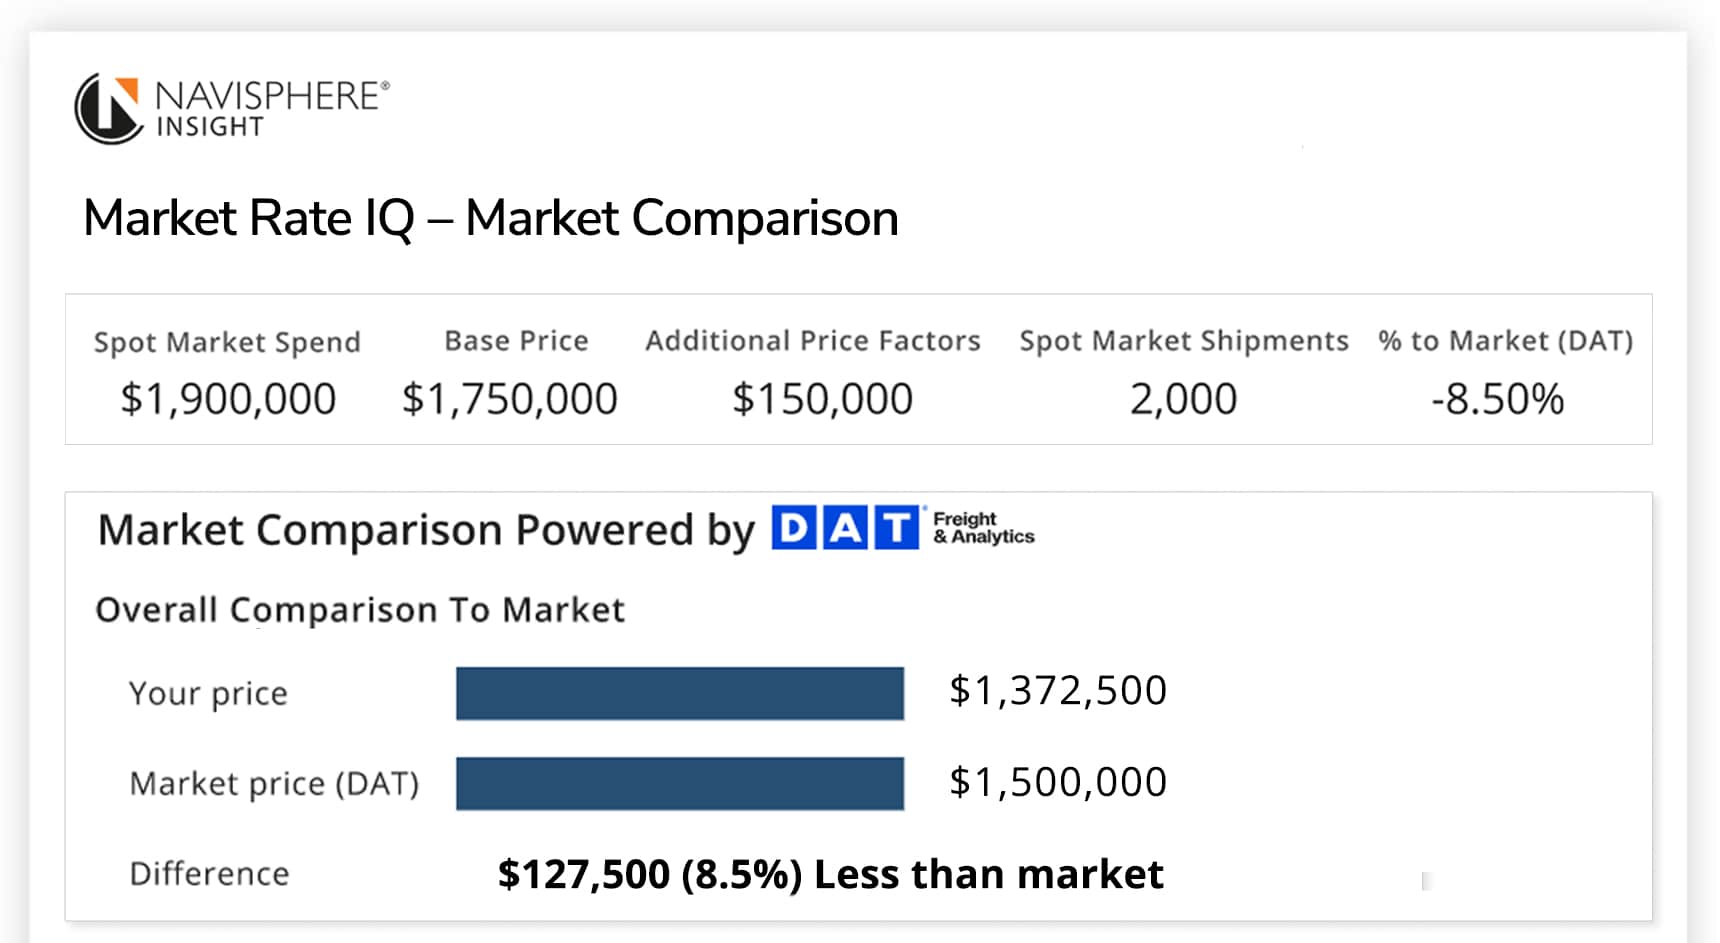Screen dimensions: 1720x943
Task: Select the Spot Market Shipments label
Action: click(x=1184, y=341)
